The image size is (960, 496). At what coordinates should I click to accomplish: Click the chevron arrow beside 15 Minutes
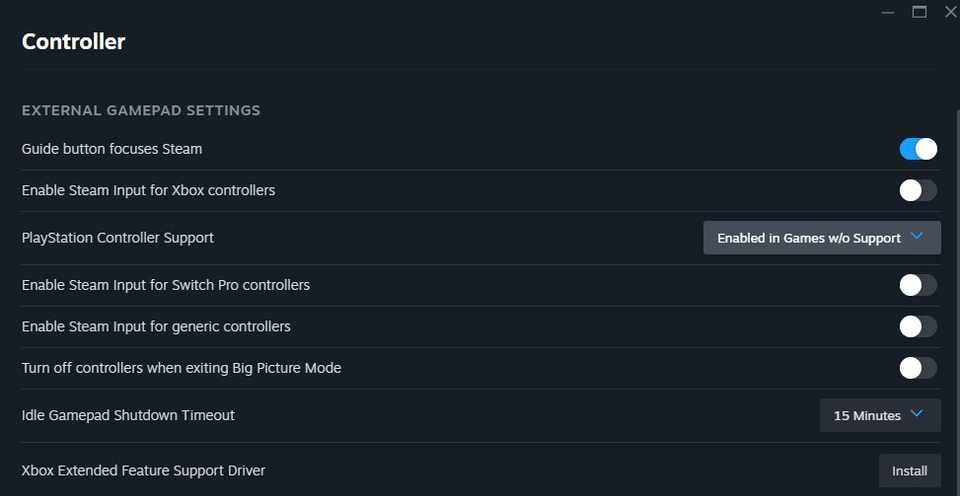pos(917,414)
